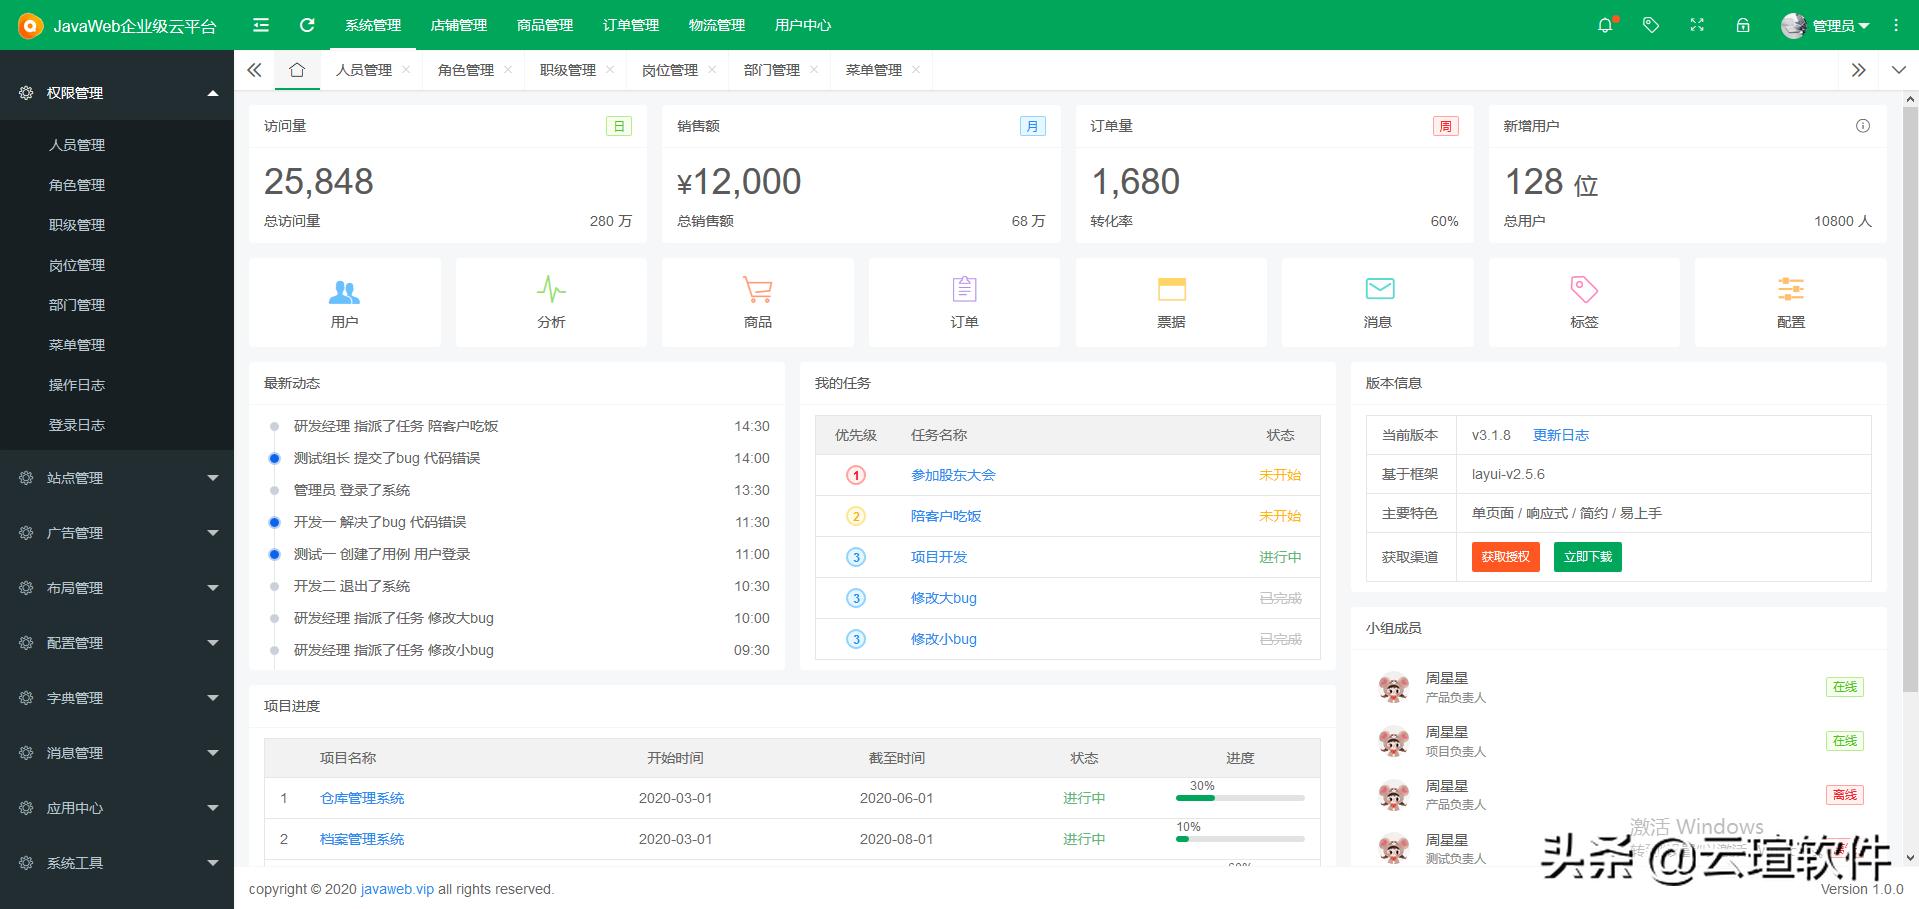Open 操作日志 in the sidebar

coord(77,385)
